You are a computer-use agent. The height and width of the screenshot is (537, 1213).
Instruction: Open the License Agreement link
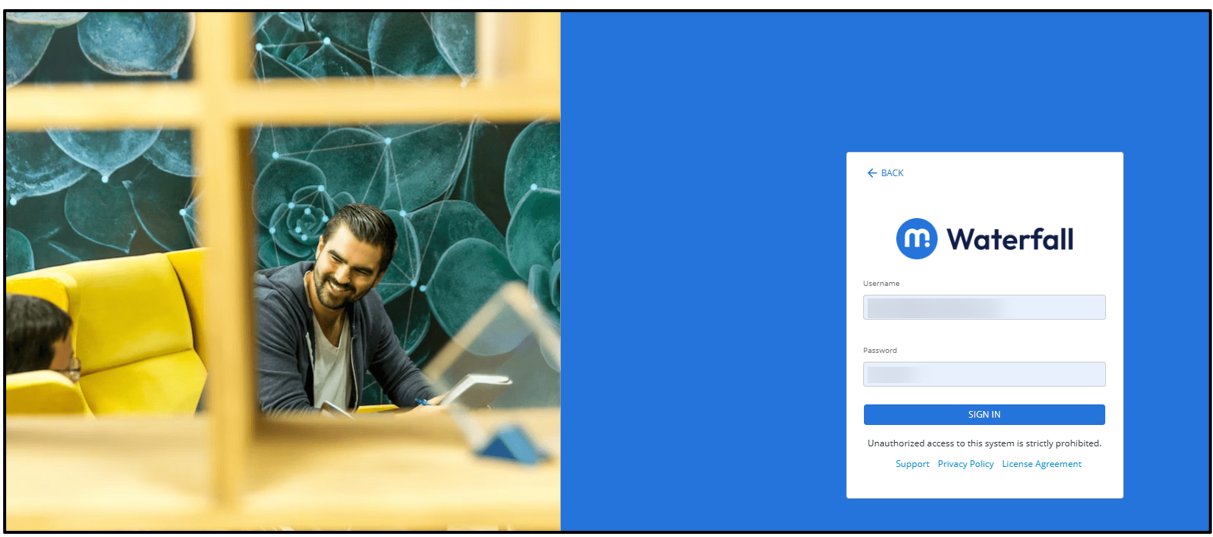pos(1042,464)
